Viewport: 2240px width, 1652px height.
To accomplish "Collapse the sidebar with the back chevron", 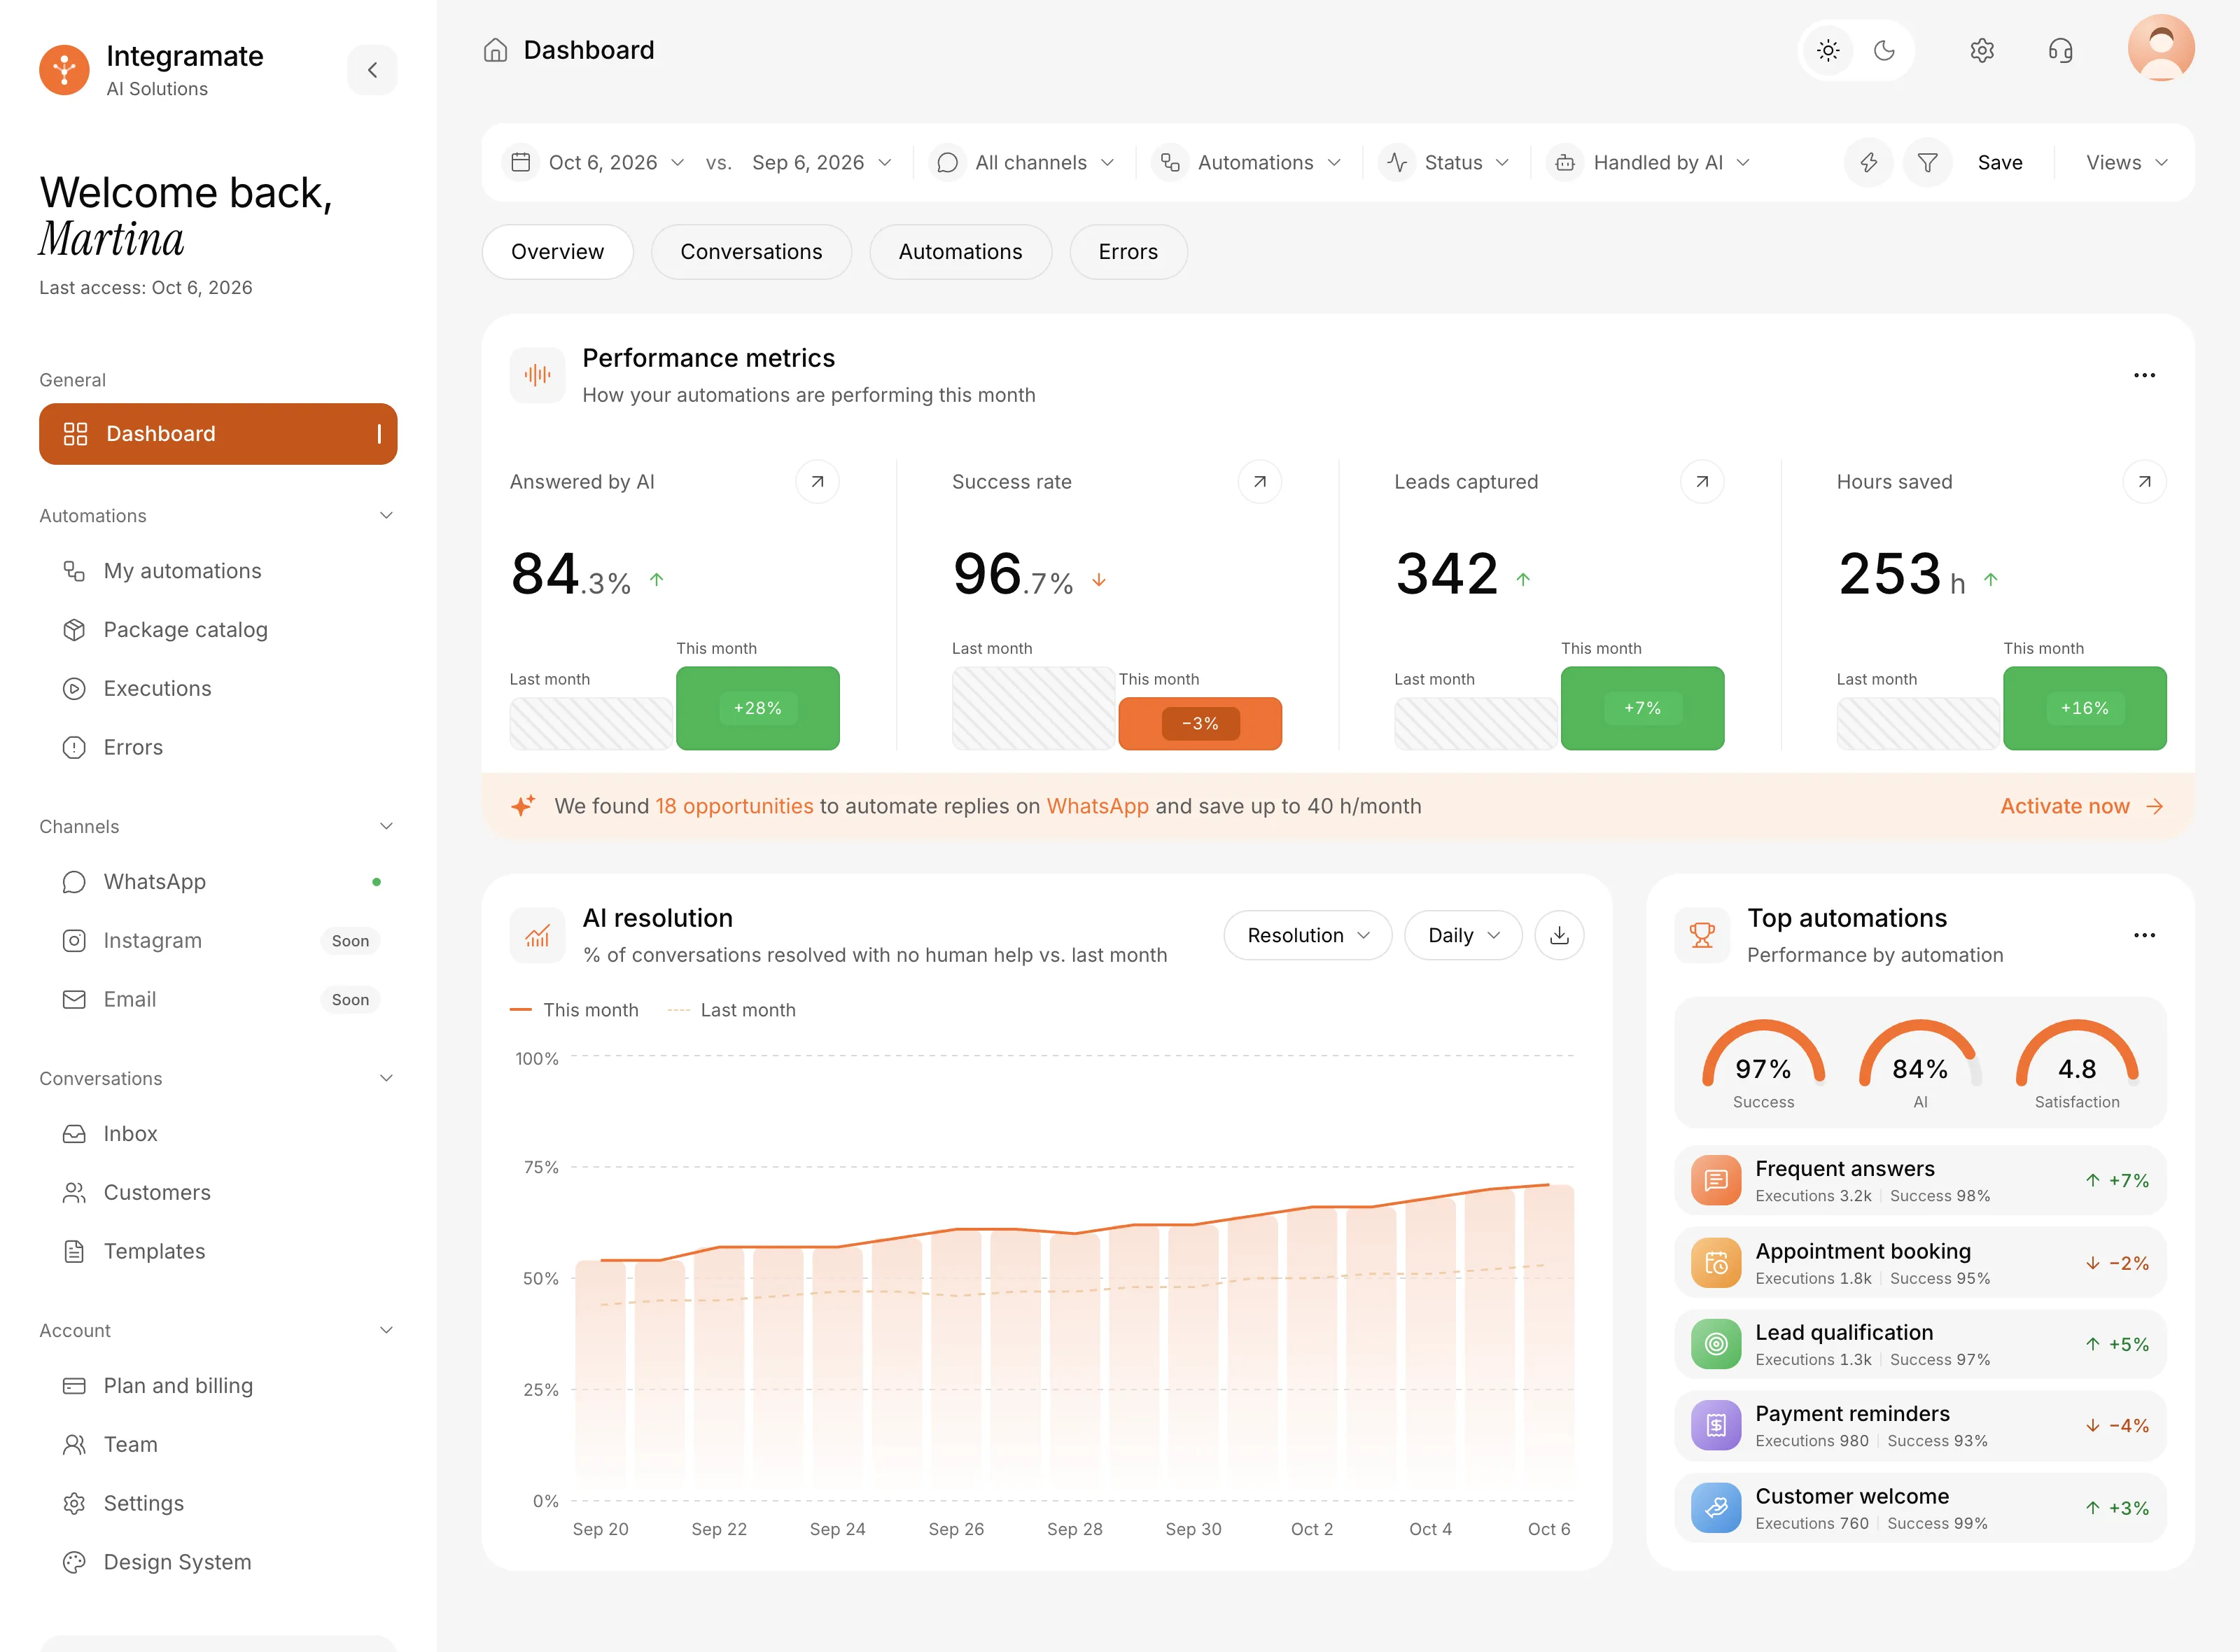I will click(372, 70).
